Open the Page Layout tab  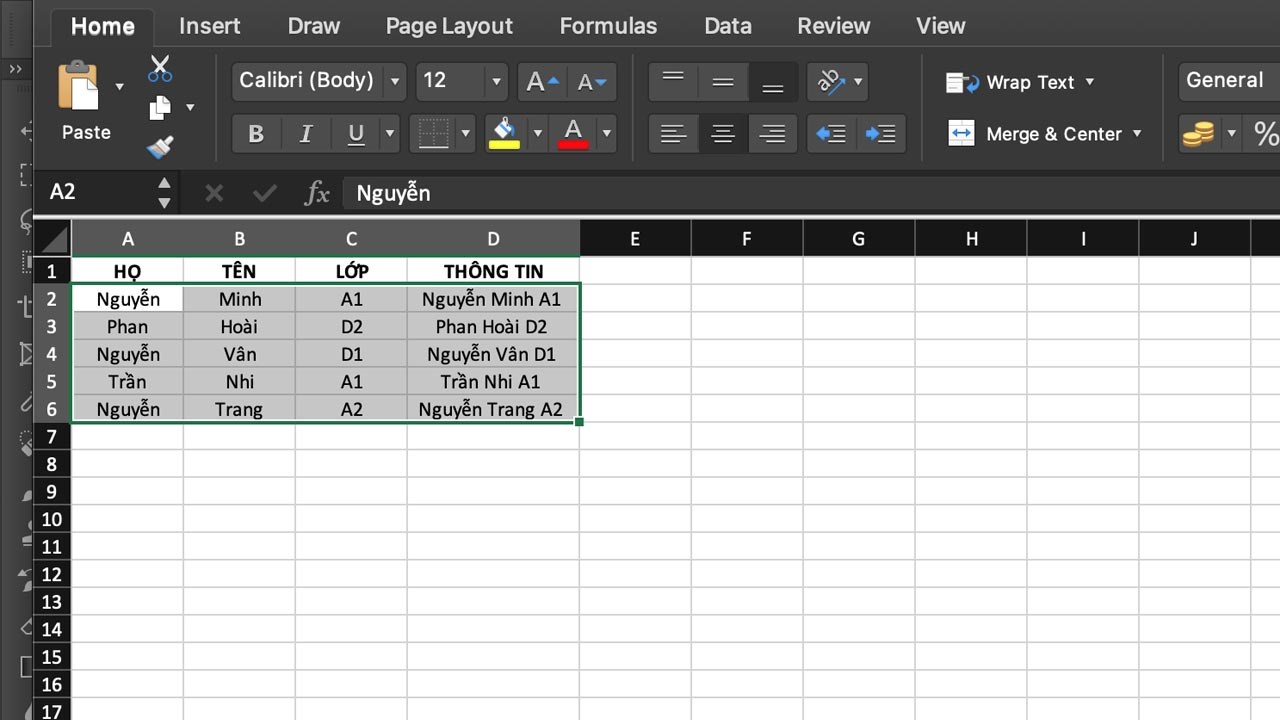coord(449,26)
